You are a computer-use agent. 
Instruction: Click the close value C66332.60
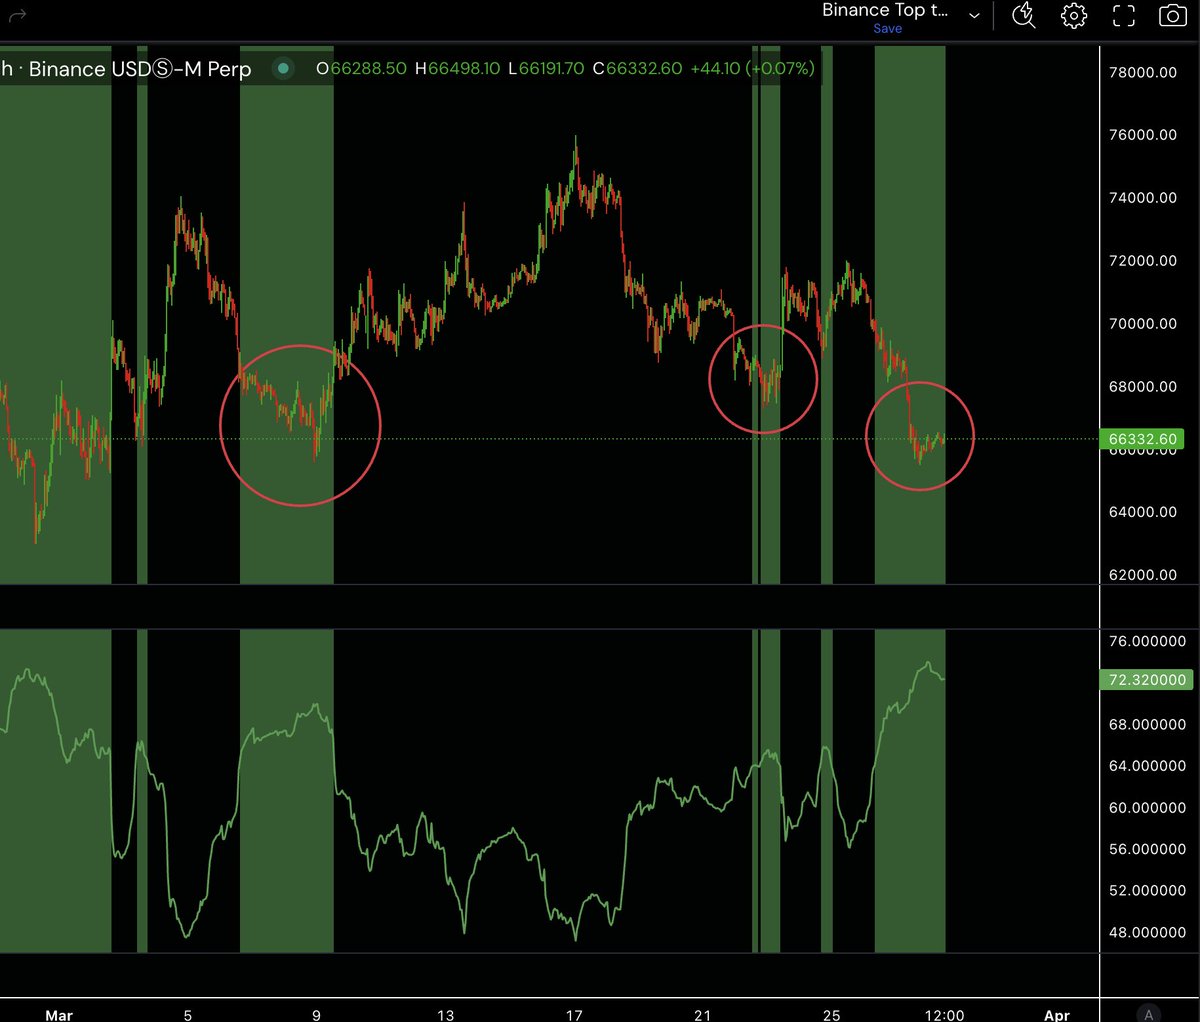click(x=637, y=69)
